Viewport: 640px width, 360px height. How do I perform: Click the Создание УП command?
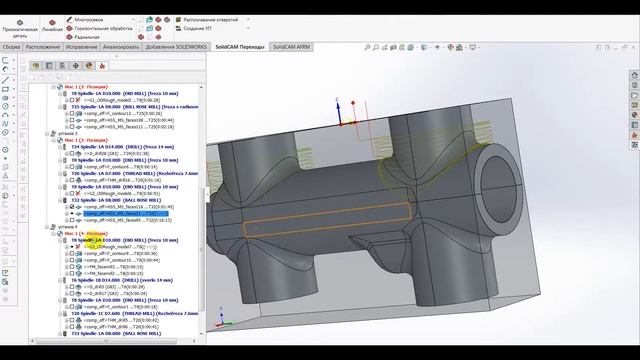194,29
